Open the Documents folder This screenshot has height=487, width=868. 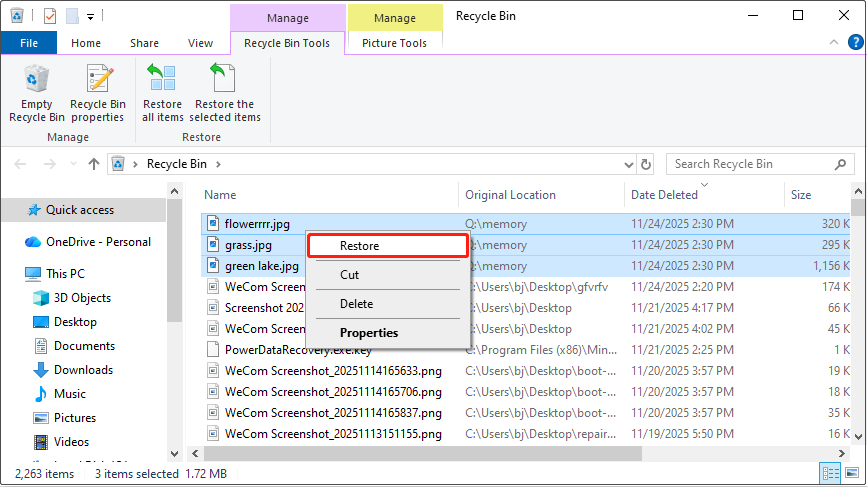[x=74, y=346]
